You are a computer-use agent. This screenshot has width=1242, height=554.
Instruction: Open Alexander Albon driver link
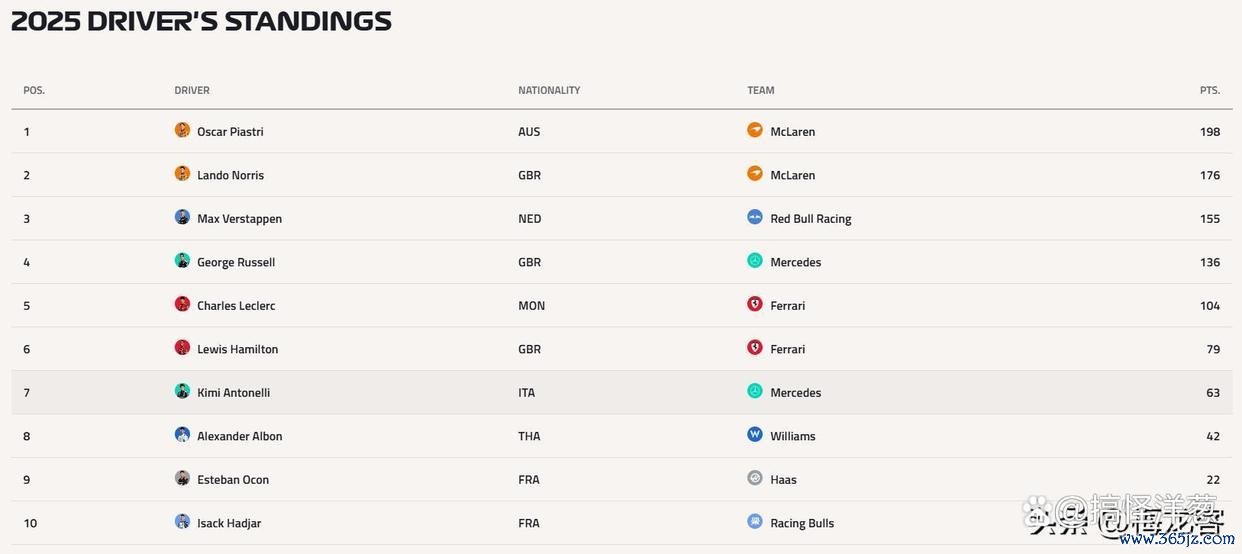click(x=240, y=436)
